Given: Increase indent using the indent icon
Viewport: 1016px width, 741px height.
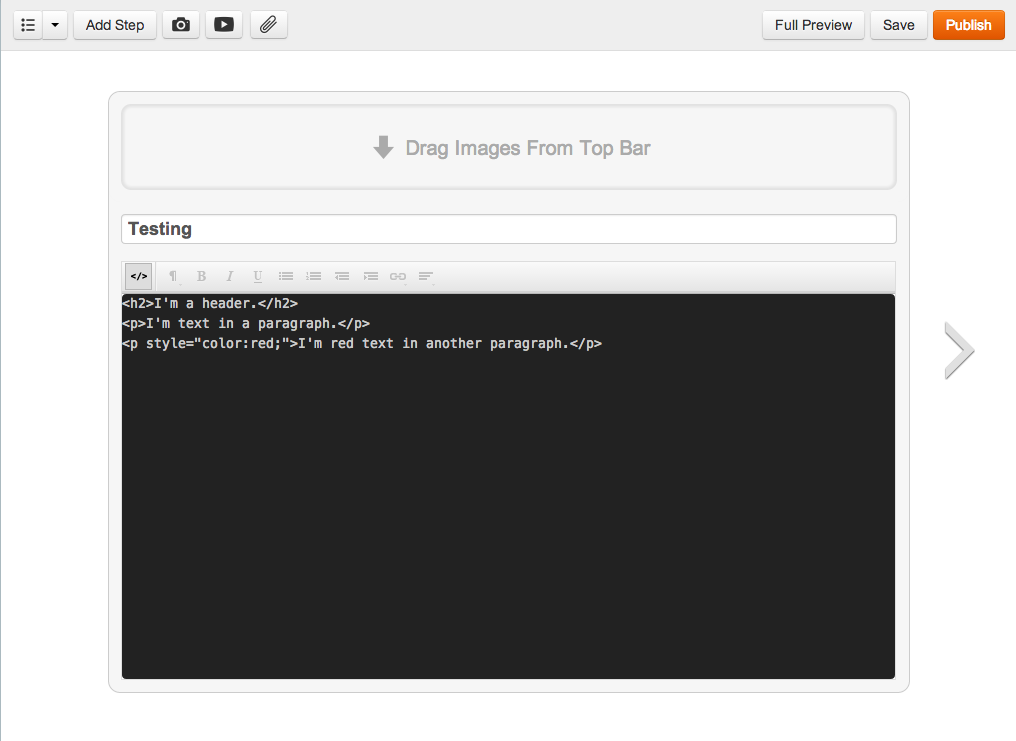Looking at the screenshot, I should [370, 276].
